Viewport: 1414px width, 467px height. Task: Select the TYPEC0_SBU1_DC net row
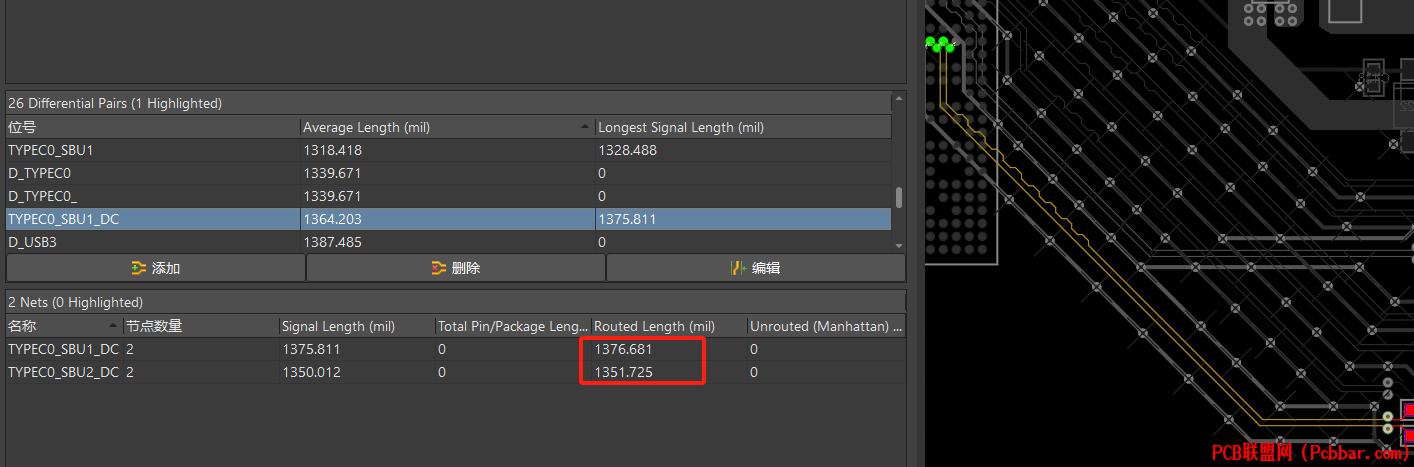(456, 349)
